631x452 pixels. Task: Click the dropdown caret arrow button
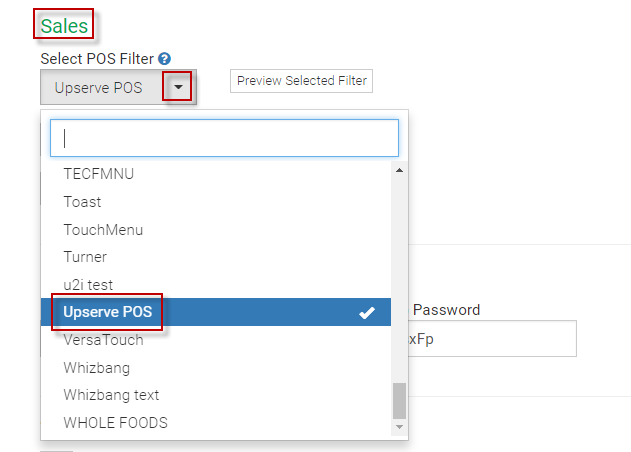pyautogui.click(x=178, y=87)
